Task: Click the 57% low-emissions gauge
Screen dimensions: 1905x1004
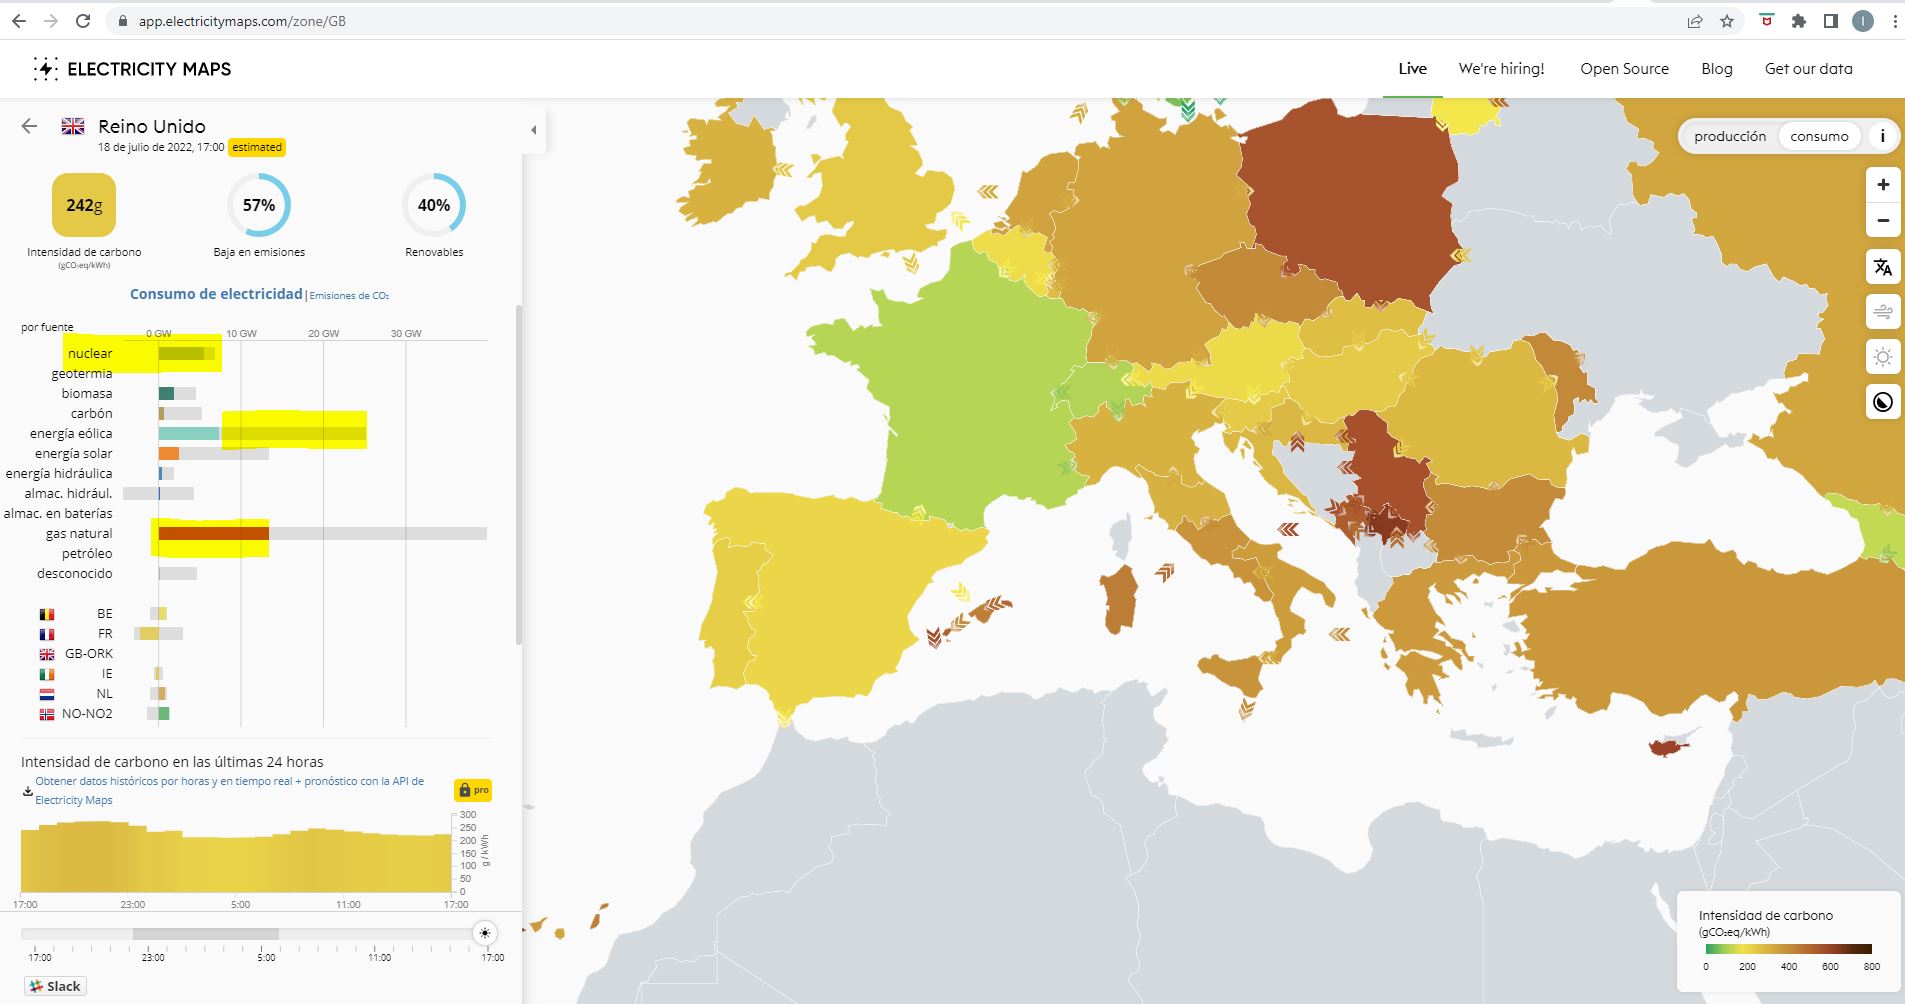Action: click(x=259, y=205)
